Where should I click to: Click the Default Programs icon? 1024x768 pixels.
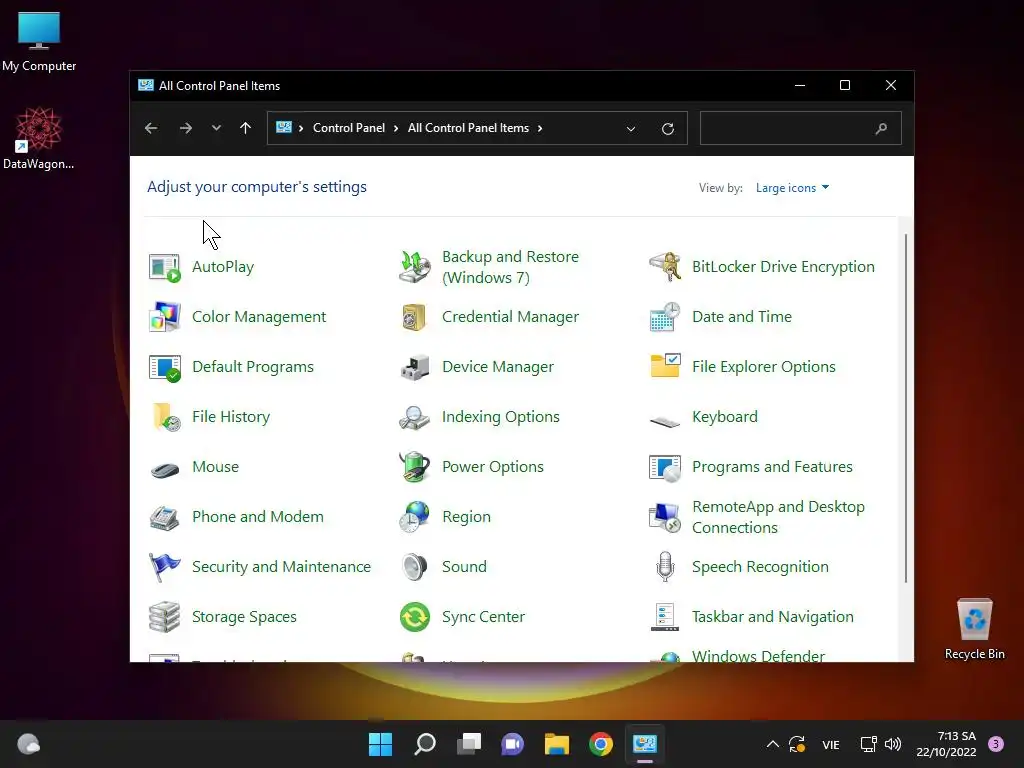click(x=165, y=367)
